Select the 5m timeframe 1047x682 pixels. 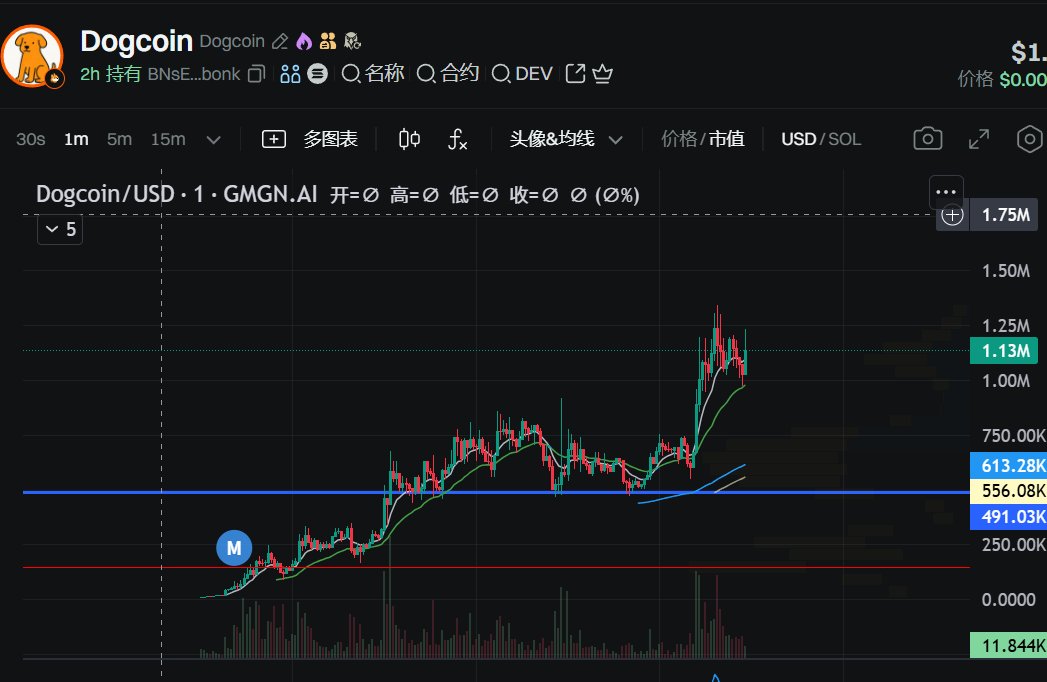120,139
